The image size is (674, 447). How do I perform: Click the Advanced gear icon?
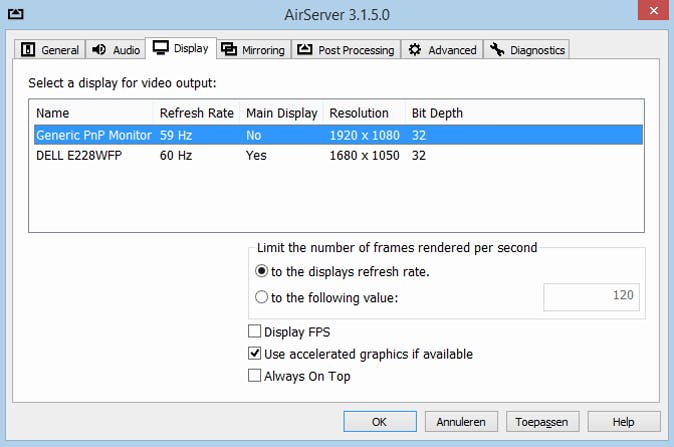point(414,49)
